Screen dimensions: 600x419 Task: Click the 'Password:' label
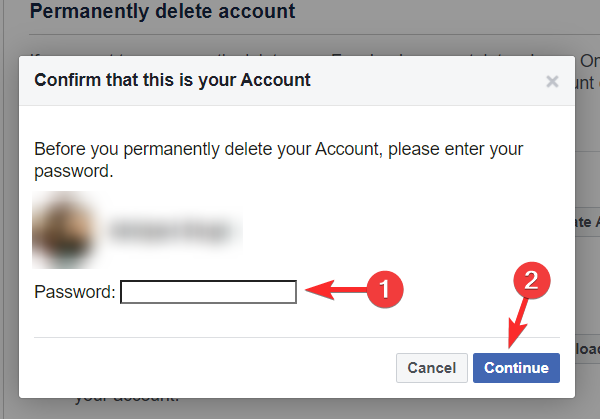75,292
